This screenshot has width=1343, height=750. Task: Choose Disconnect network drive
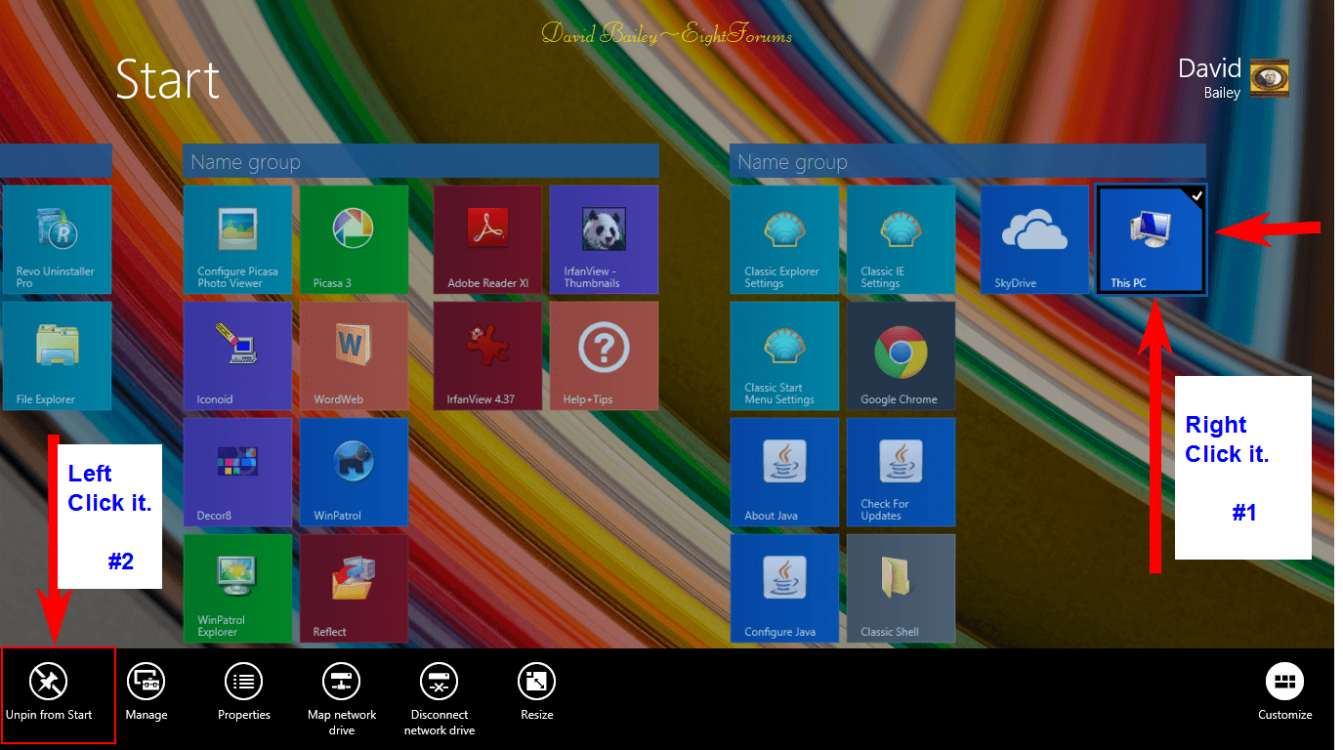(439, 700)
